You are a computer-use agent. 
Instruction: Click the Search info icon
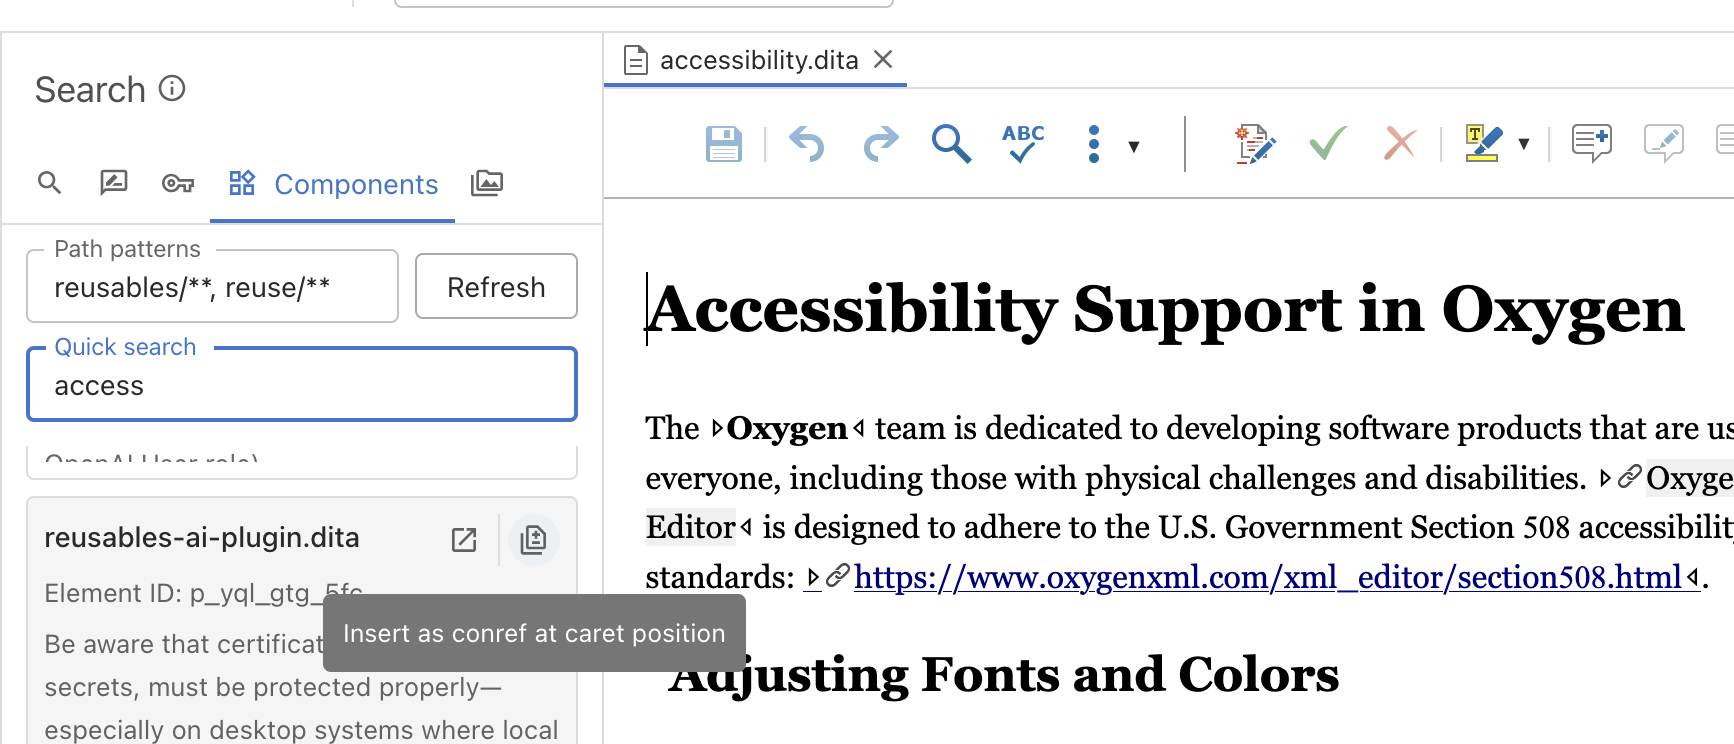[172, 89]
